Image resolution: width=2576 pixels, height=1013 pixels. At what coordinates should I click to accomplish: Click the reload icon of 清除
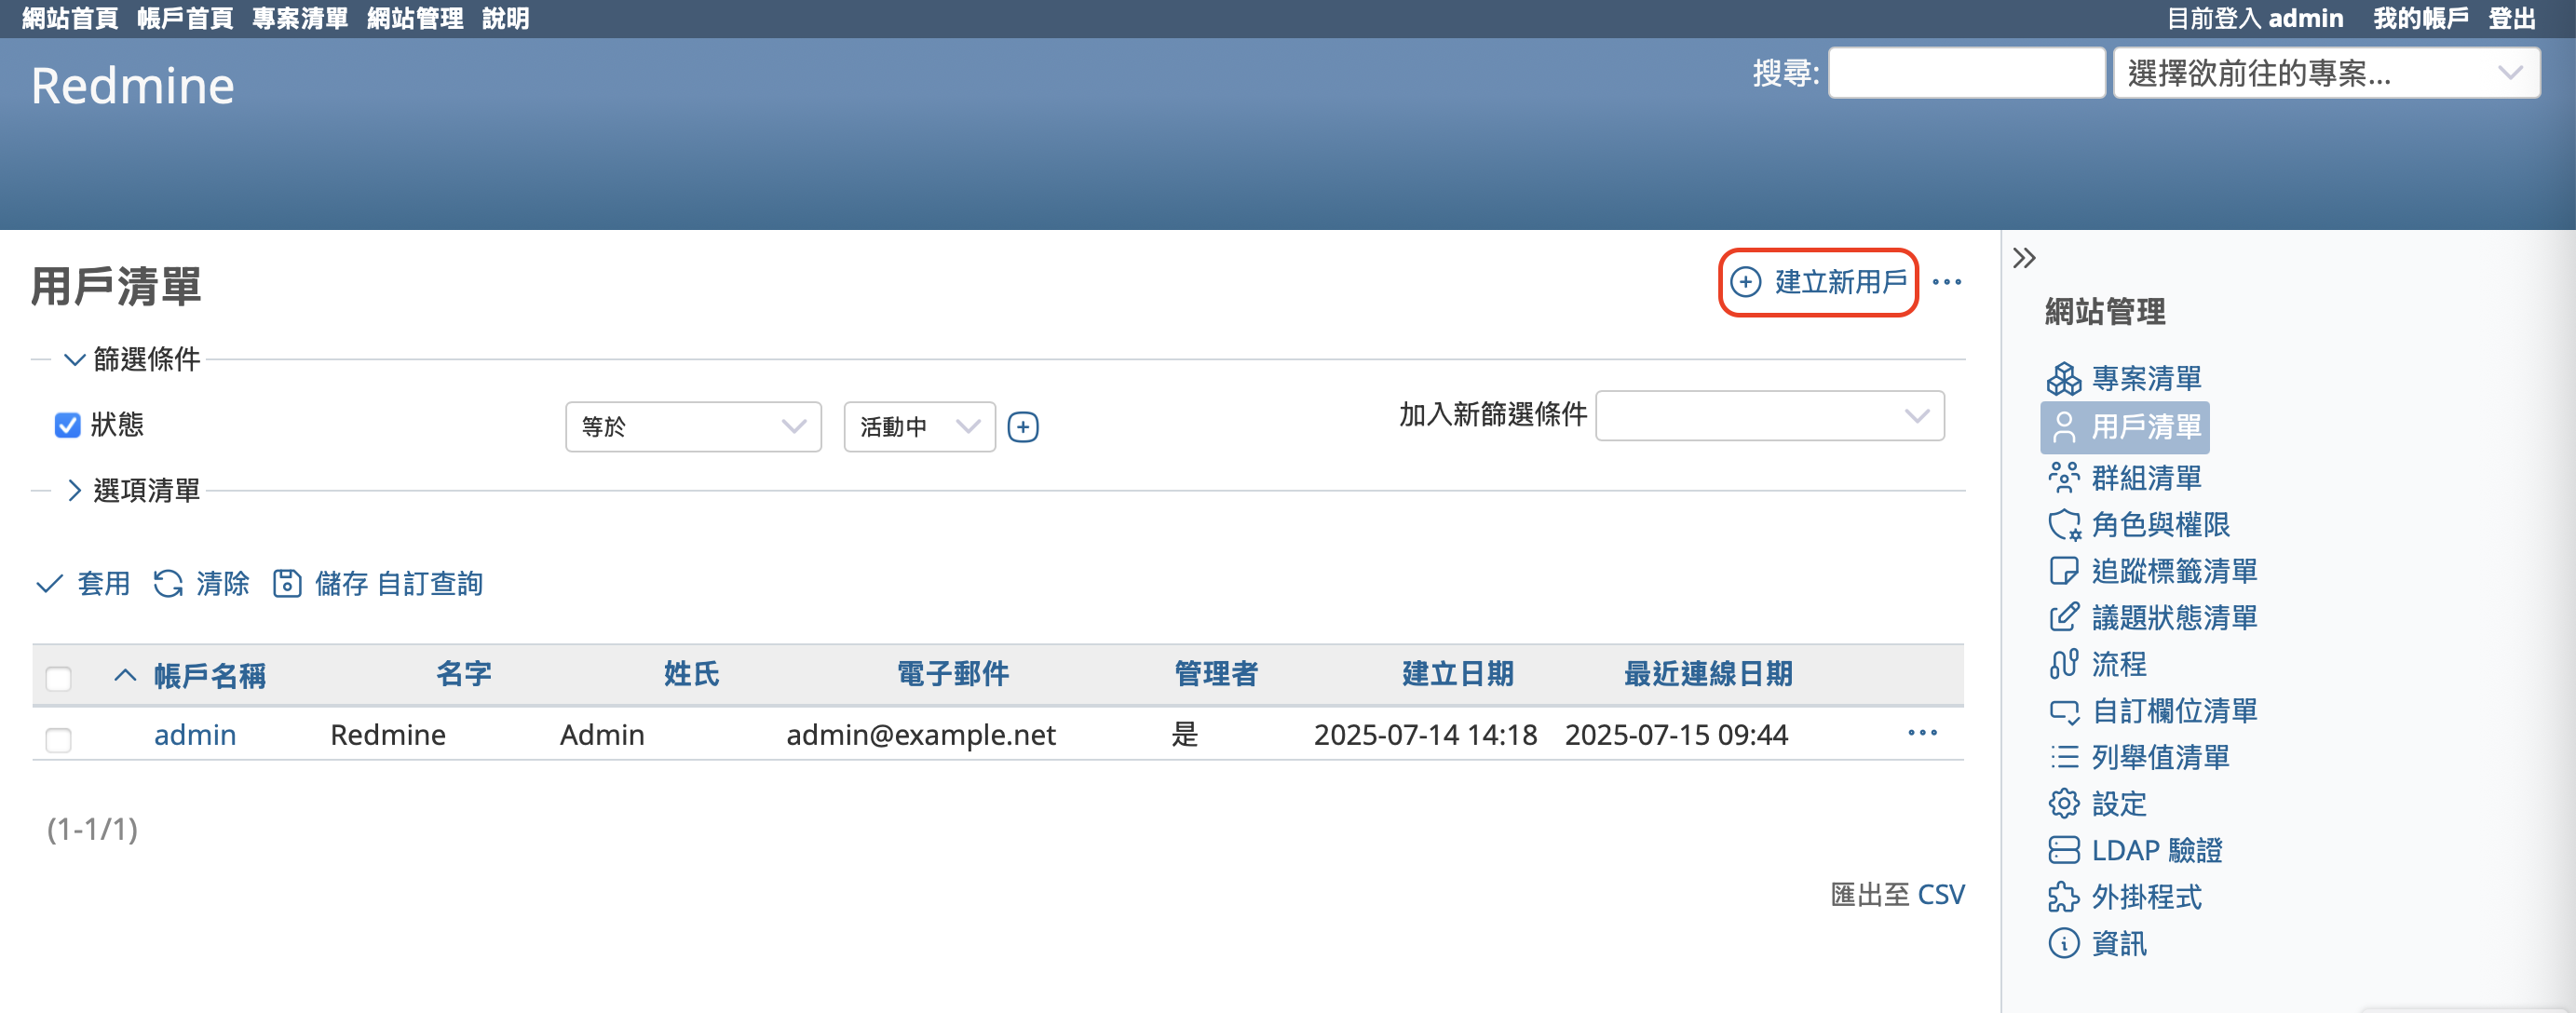pyautogui.click(x=168, y=583)
